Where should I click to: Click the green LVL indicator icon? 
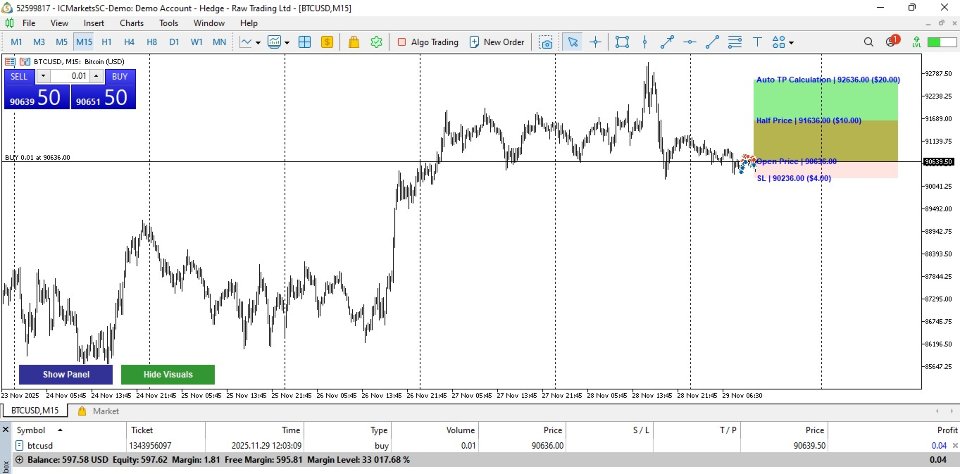916,42
